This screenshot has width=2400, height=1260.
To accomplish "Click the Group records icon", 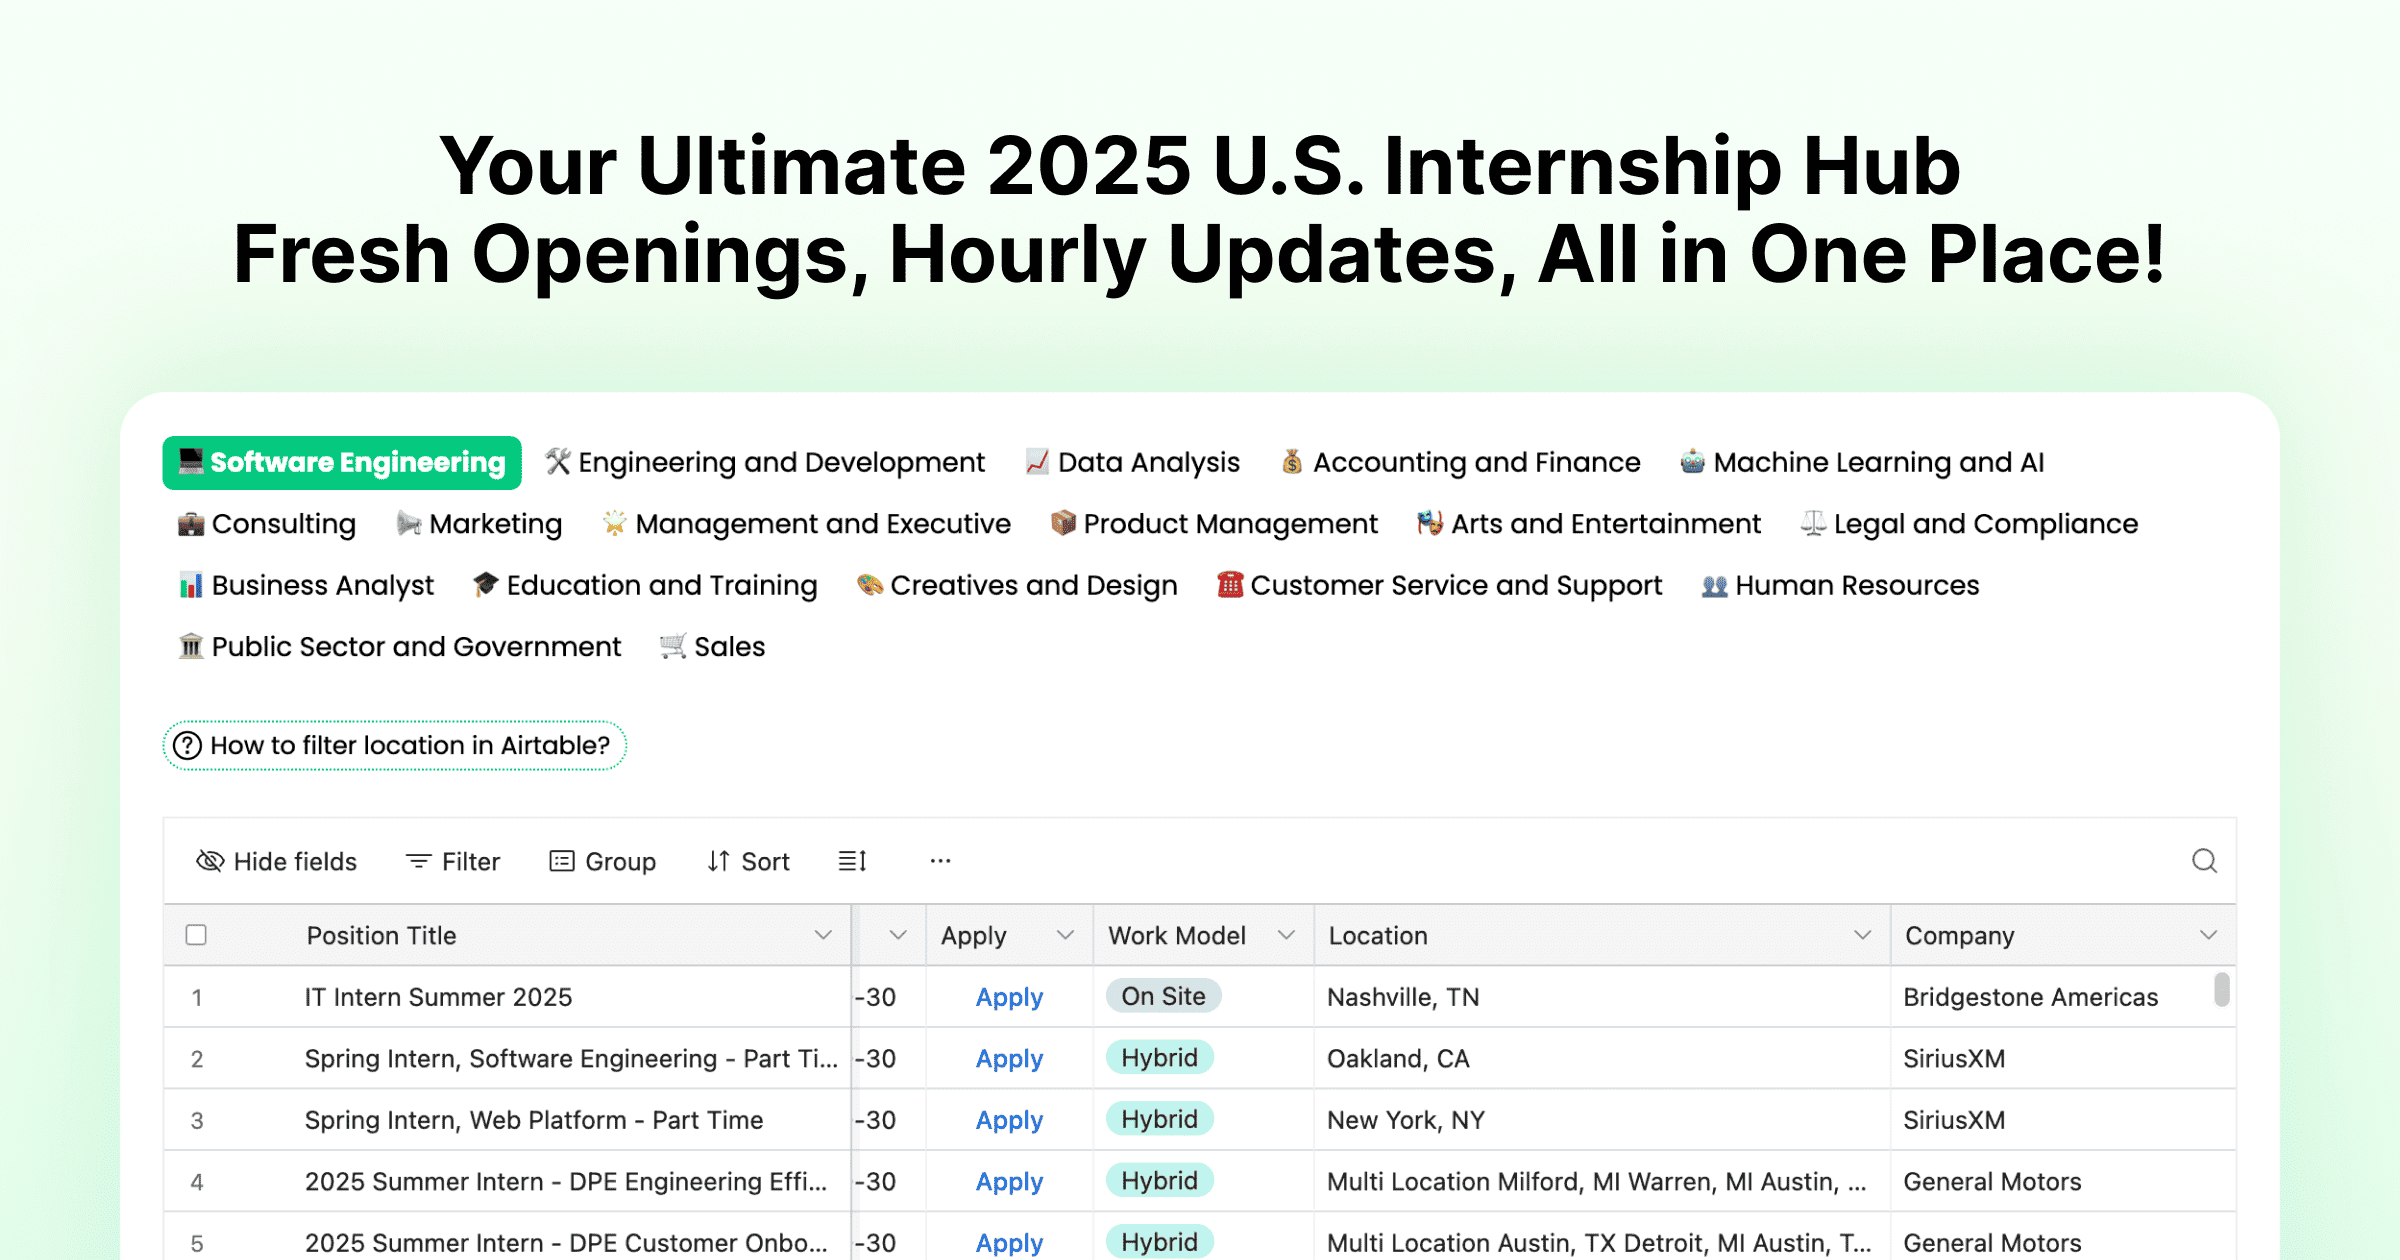I will pyautogui.click(x=562, y=861).
